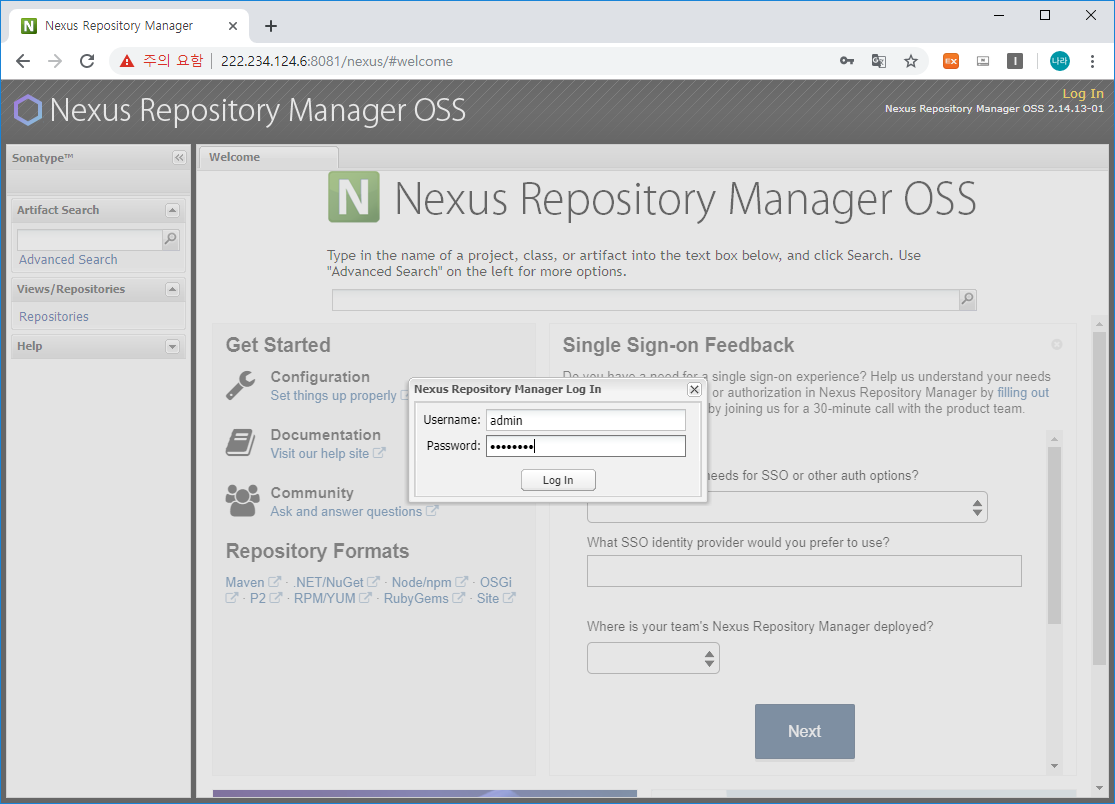Click the orange extension icon

[951, 61]
